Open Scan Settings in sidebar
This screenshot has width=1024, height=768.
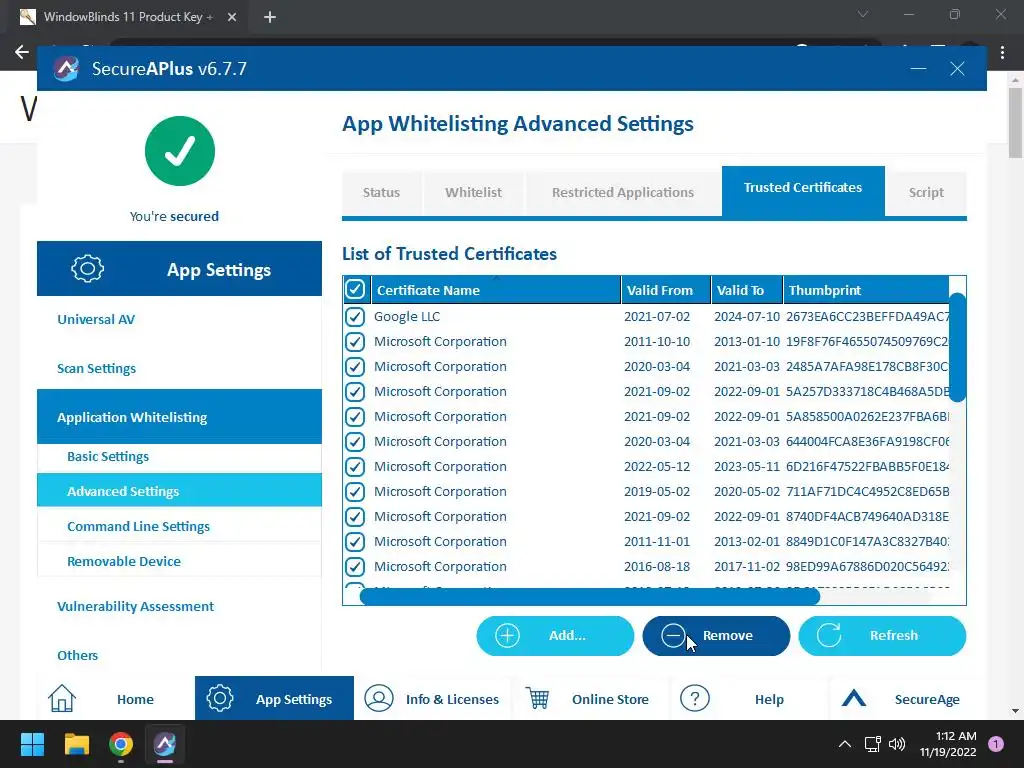point(97,368)
